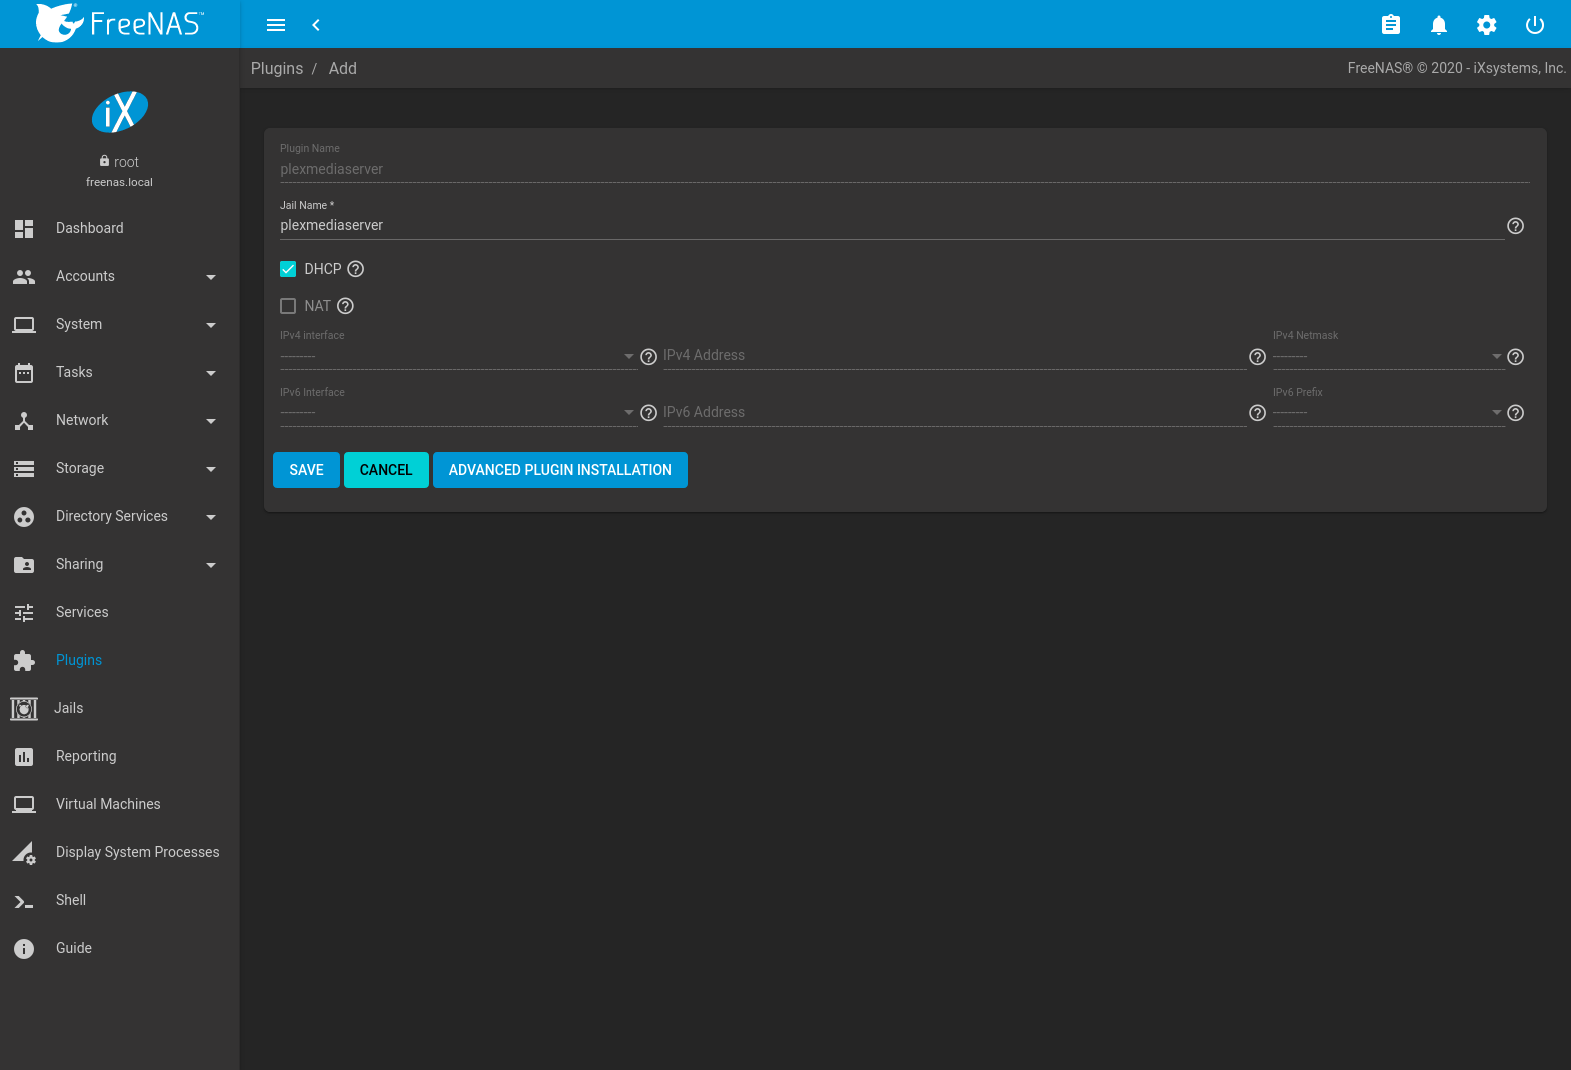1571x1070 pixels.
Task: Click the help icon next to DHCP
Action: [x=356, y=269]
